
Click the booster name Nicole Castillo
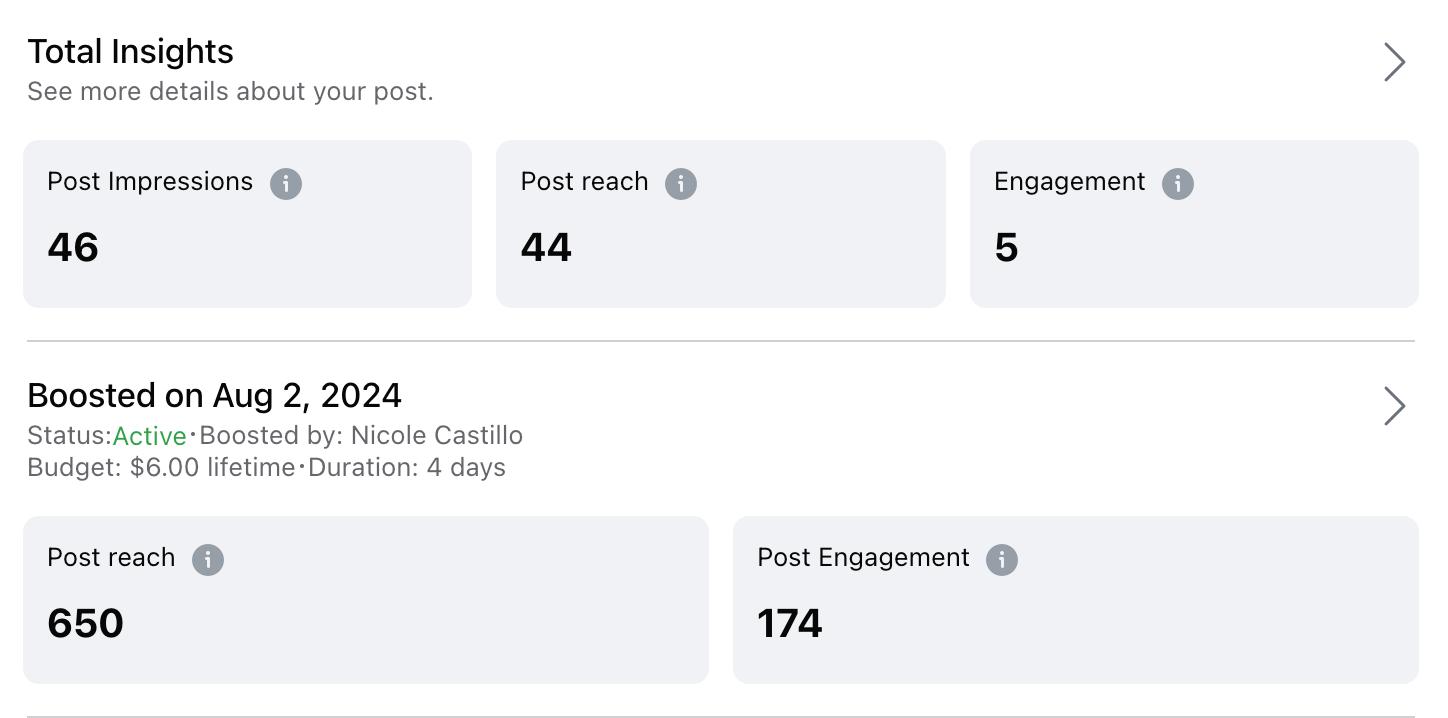pos(436,436)
